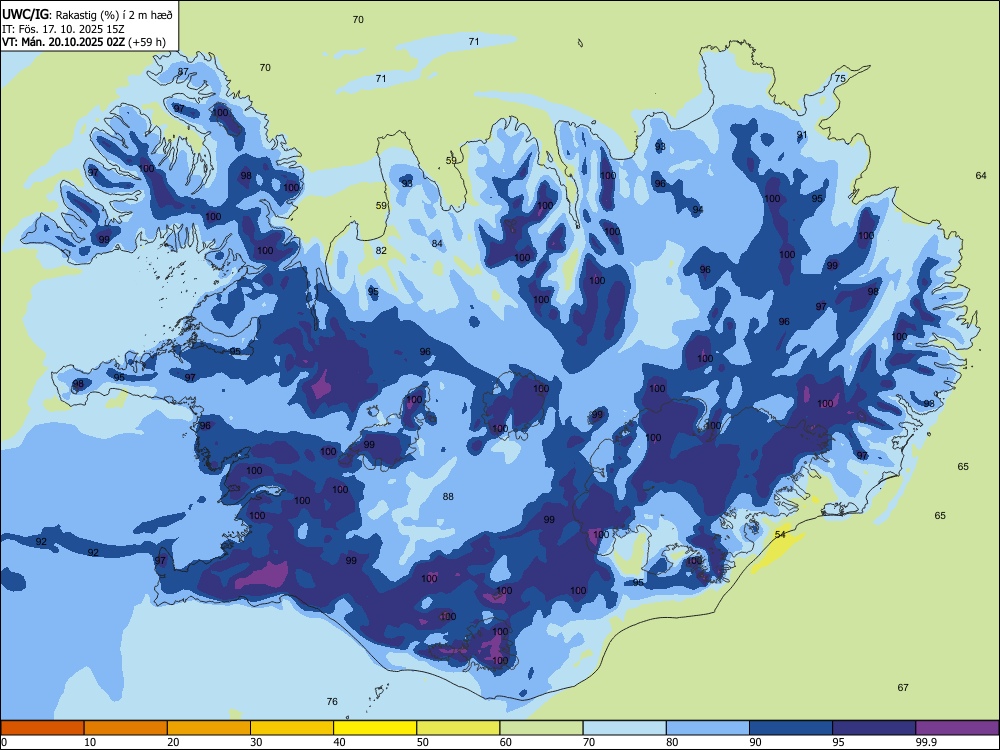The image size is (1000, 750).
Task: Click the '91' humidity value in the northeast
Action: [802, 135]
